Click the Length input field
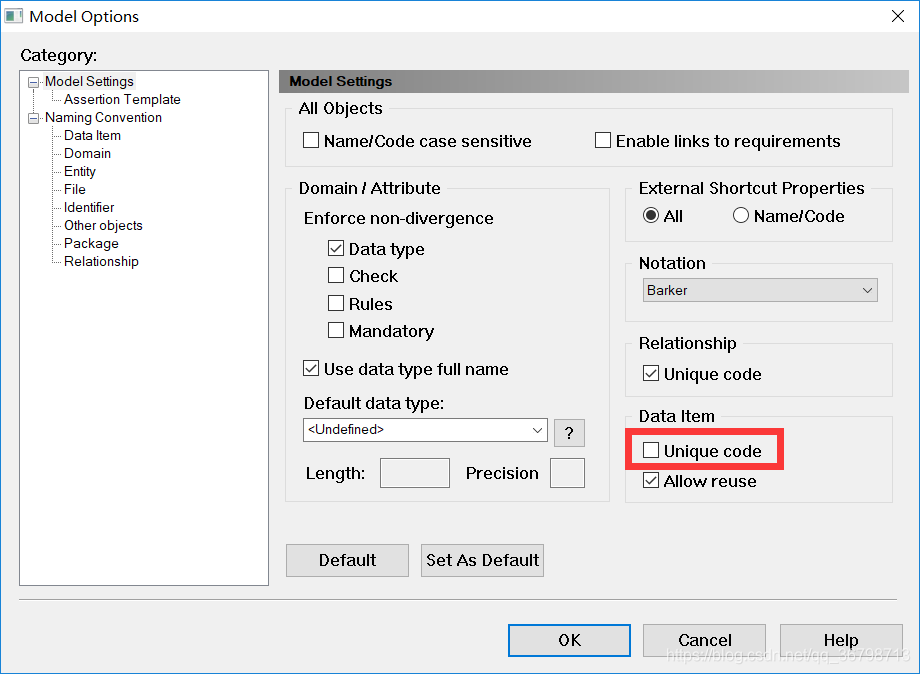Viewport: 920px width, 674px height. click(415, 473)
